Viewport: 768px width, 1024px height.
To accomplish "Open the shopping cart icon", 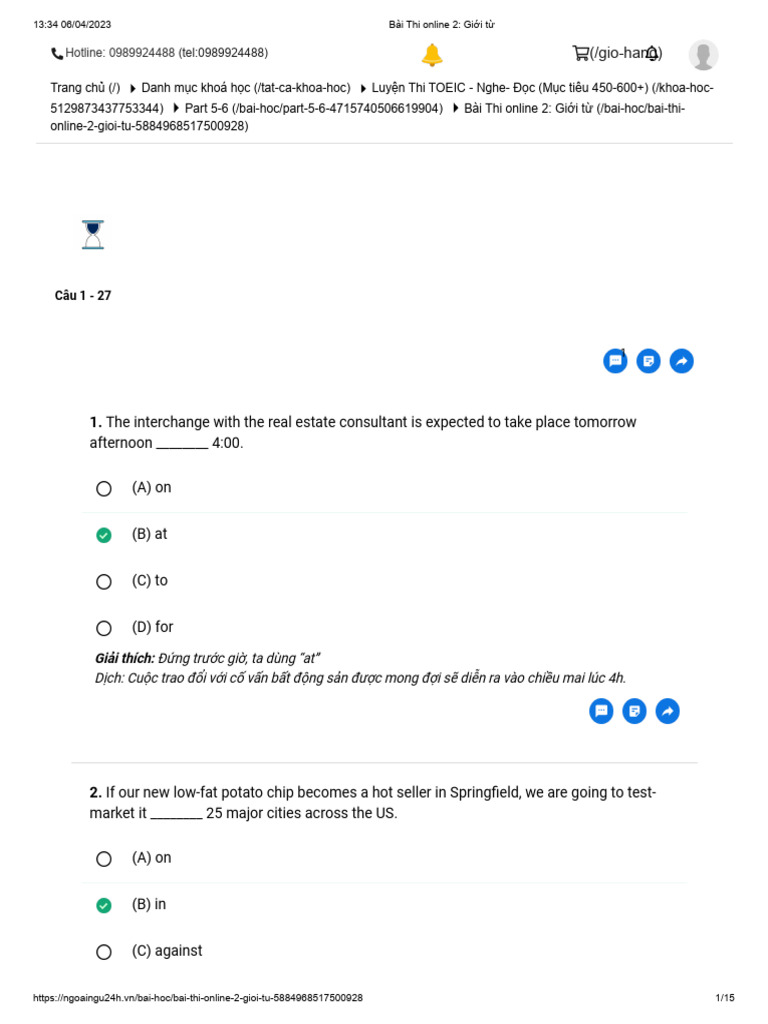I will coord(580,53).
